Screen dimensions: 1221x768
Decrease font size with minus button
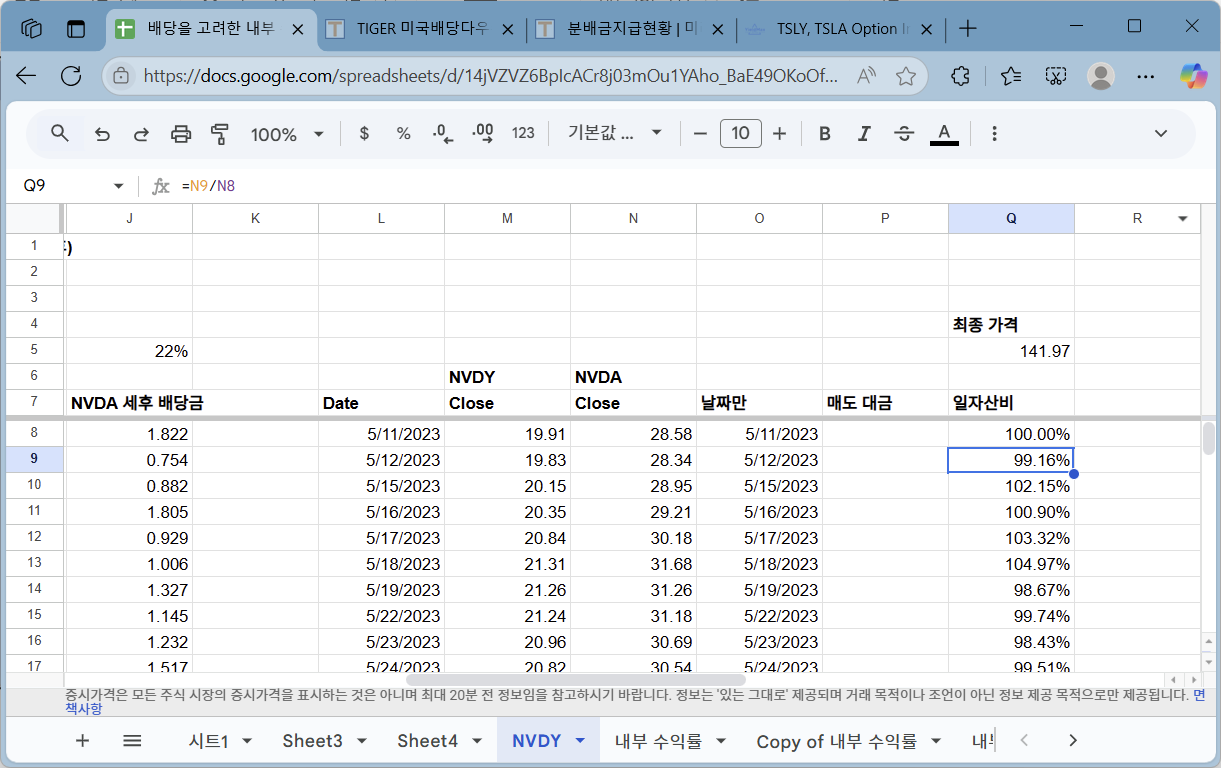click(700, 134)
